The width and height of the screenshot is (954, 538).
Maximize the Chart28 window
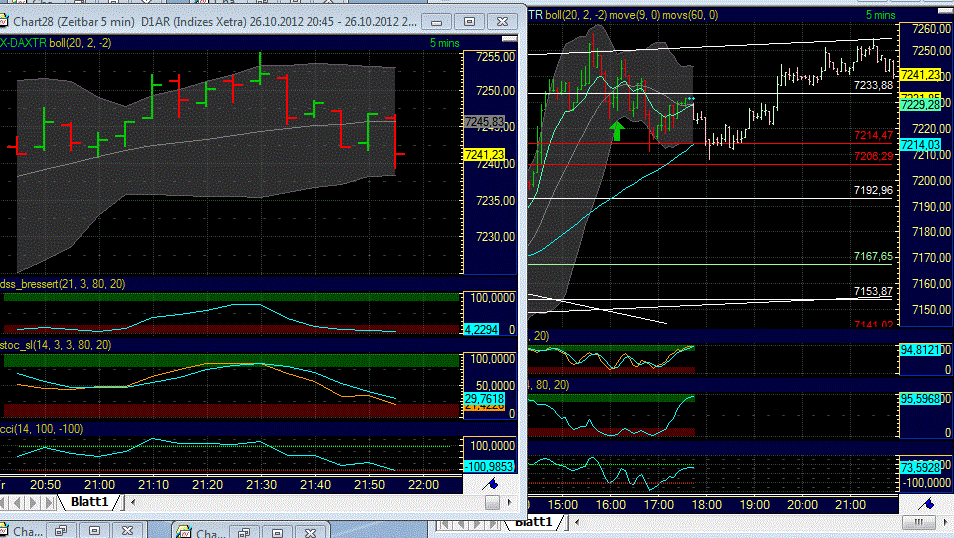pyautogui.click(x=469, y=21)
